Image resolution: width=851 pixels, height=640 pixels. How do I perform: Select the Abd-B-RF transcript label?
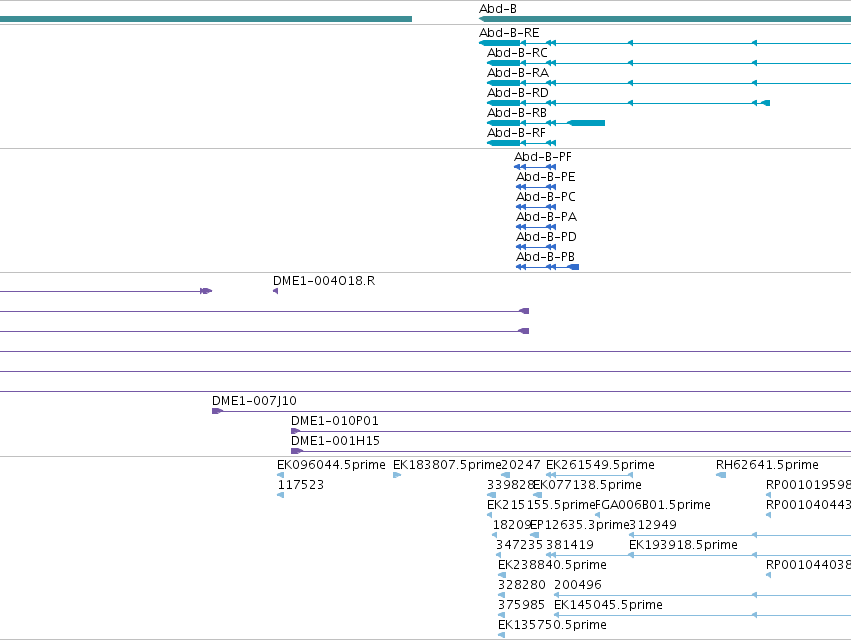[x=516, y=133]
